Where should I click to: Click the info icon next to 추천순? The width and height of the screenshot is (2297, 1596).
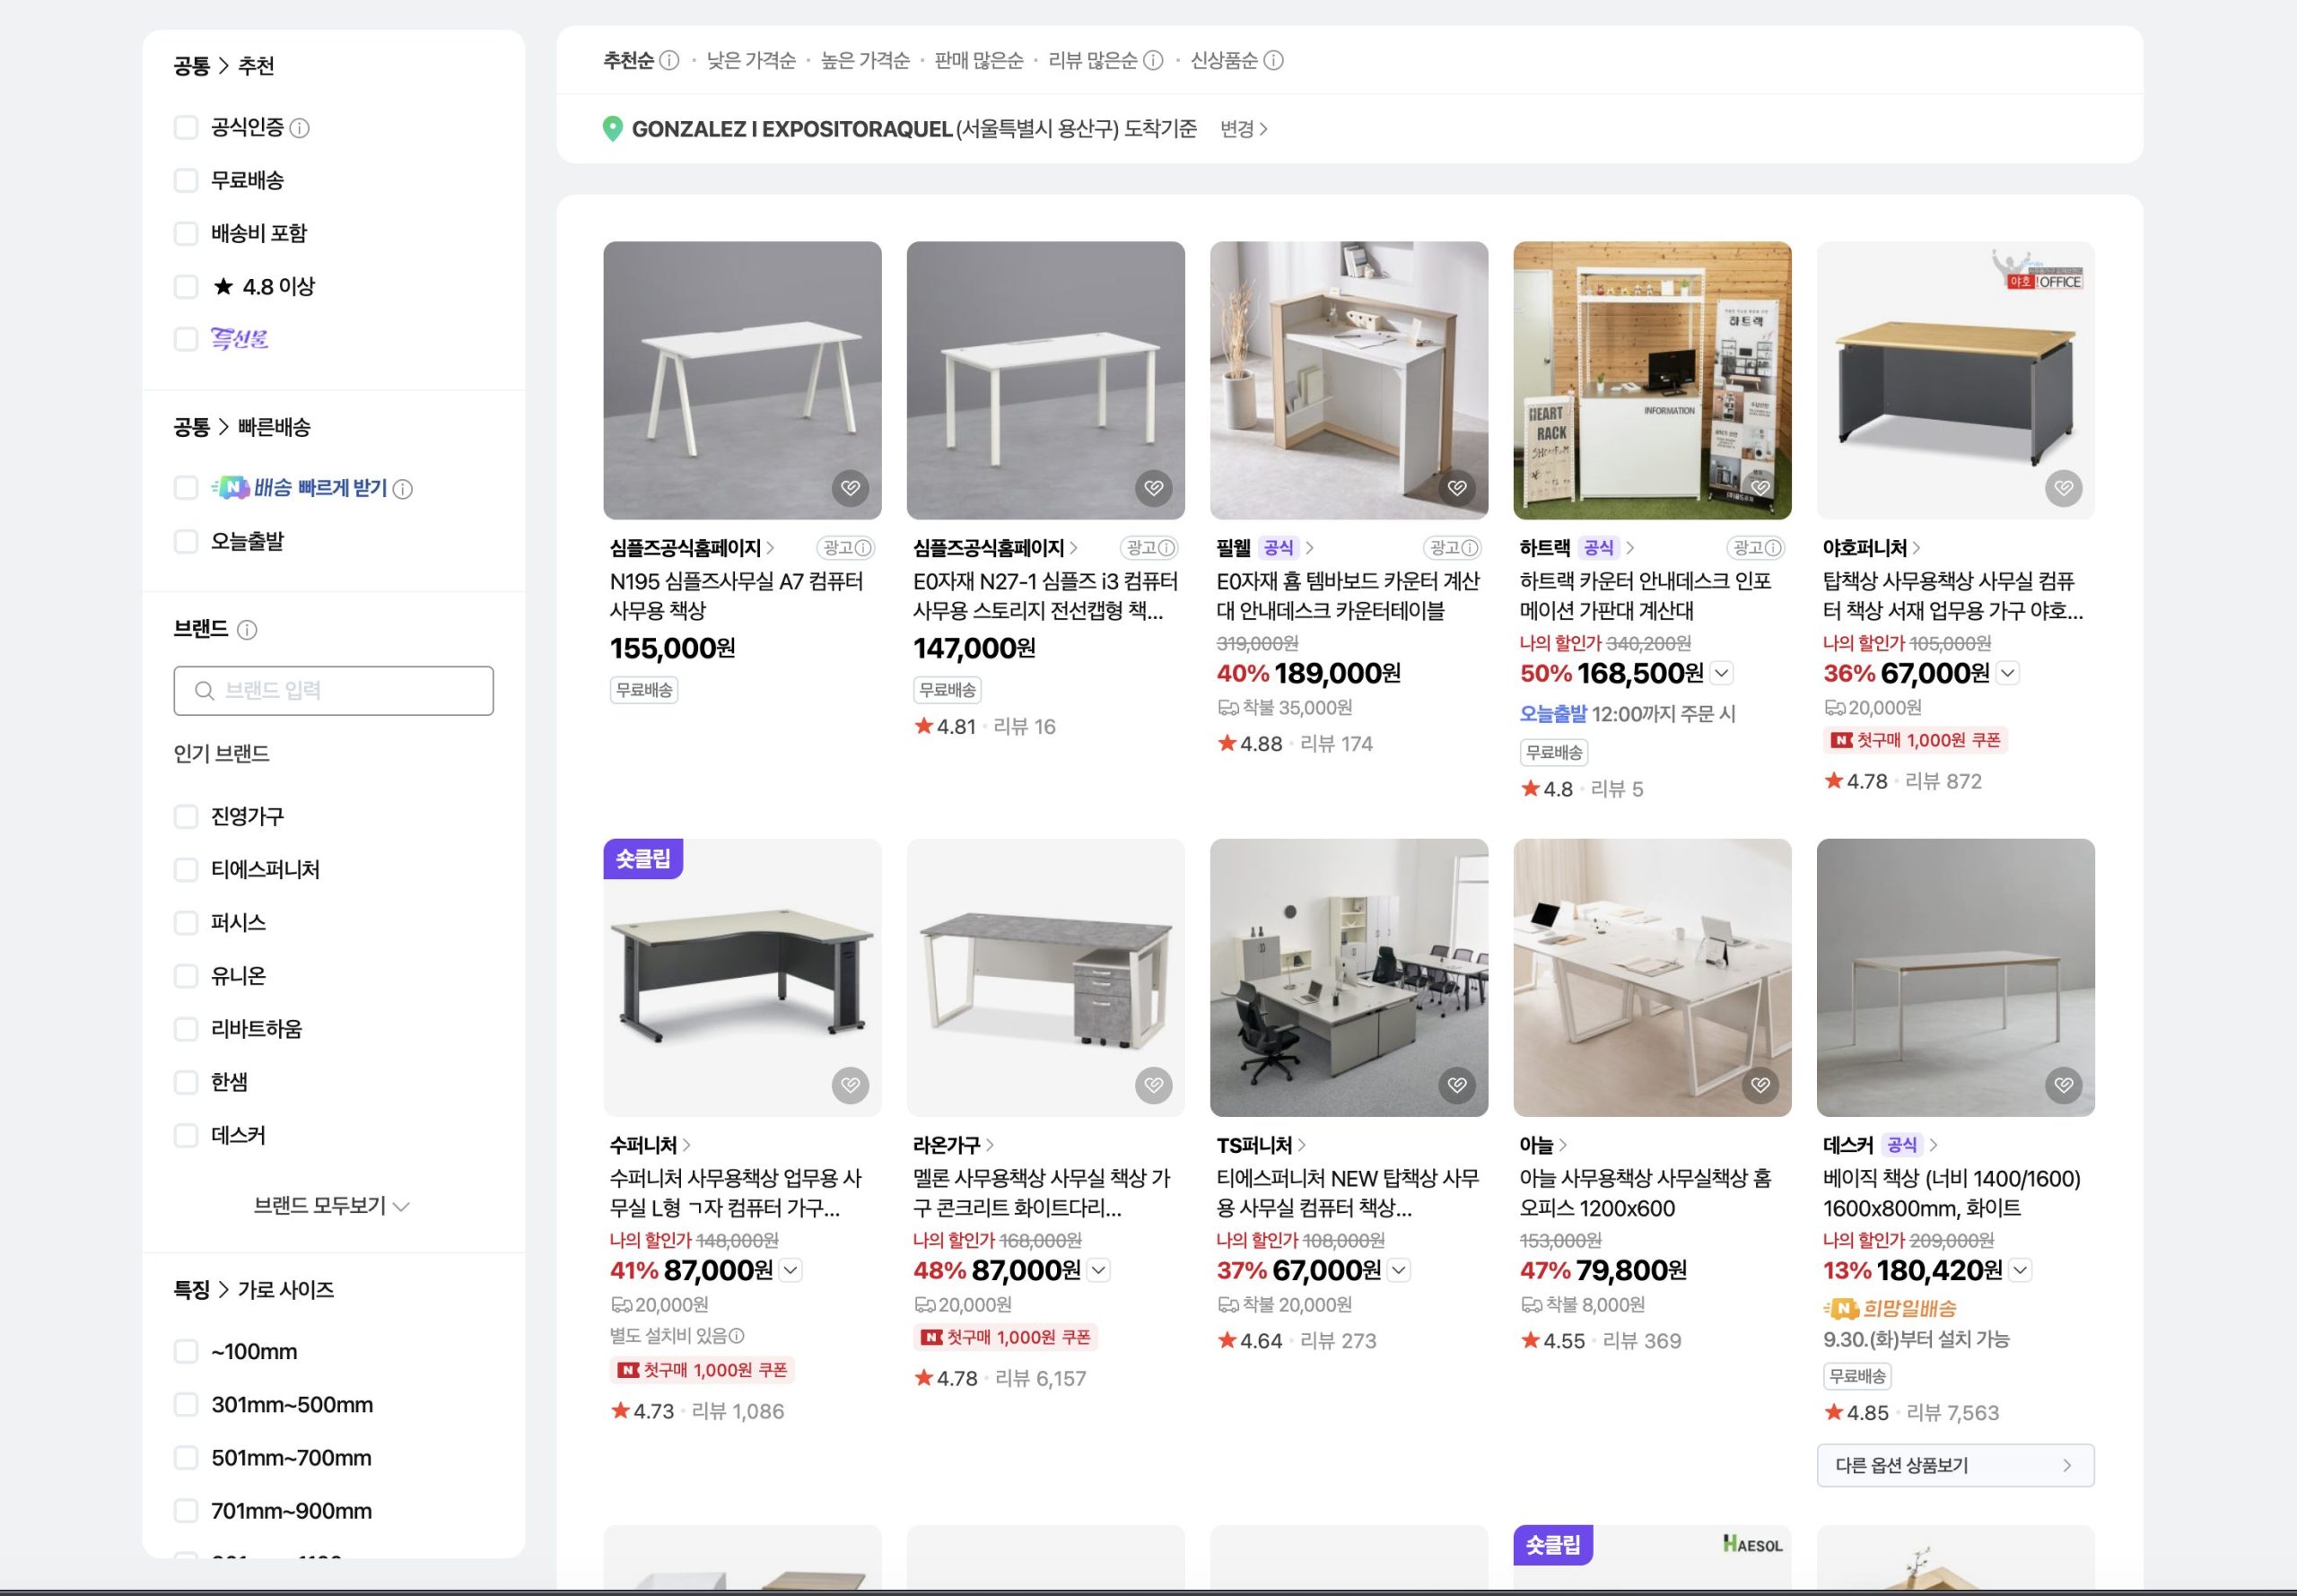click(669, 61)
